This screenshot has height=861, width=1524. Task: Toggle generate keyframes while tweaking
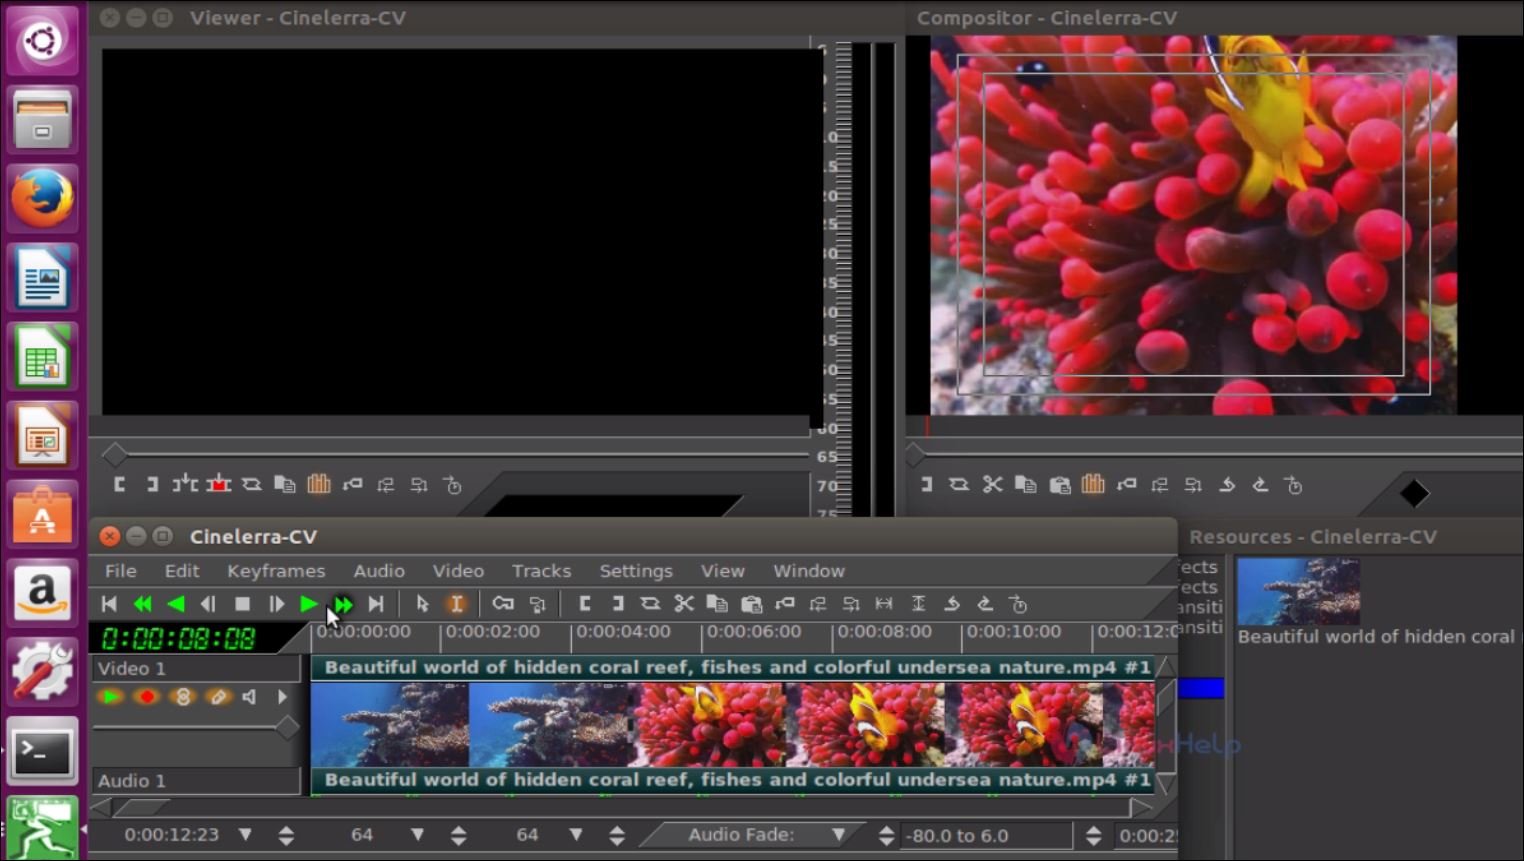click(503, 604)
